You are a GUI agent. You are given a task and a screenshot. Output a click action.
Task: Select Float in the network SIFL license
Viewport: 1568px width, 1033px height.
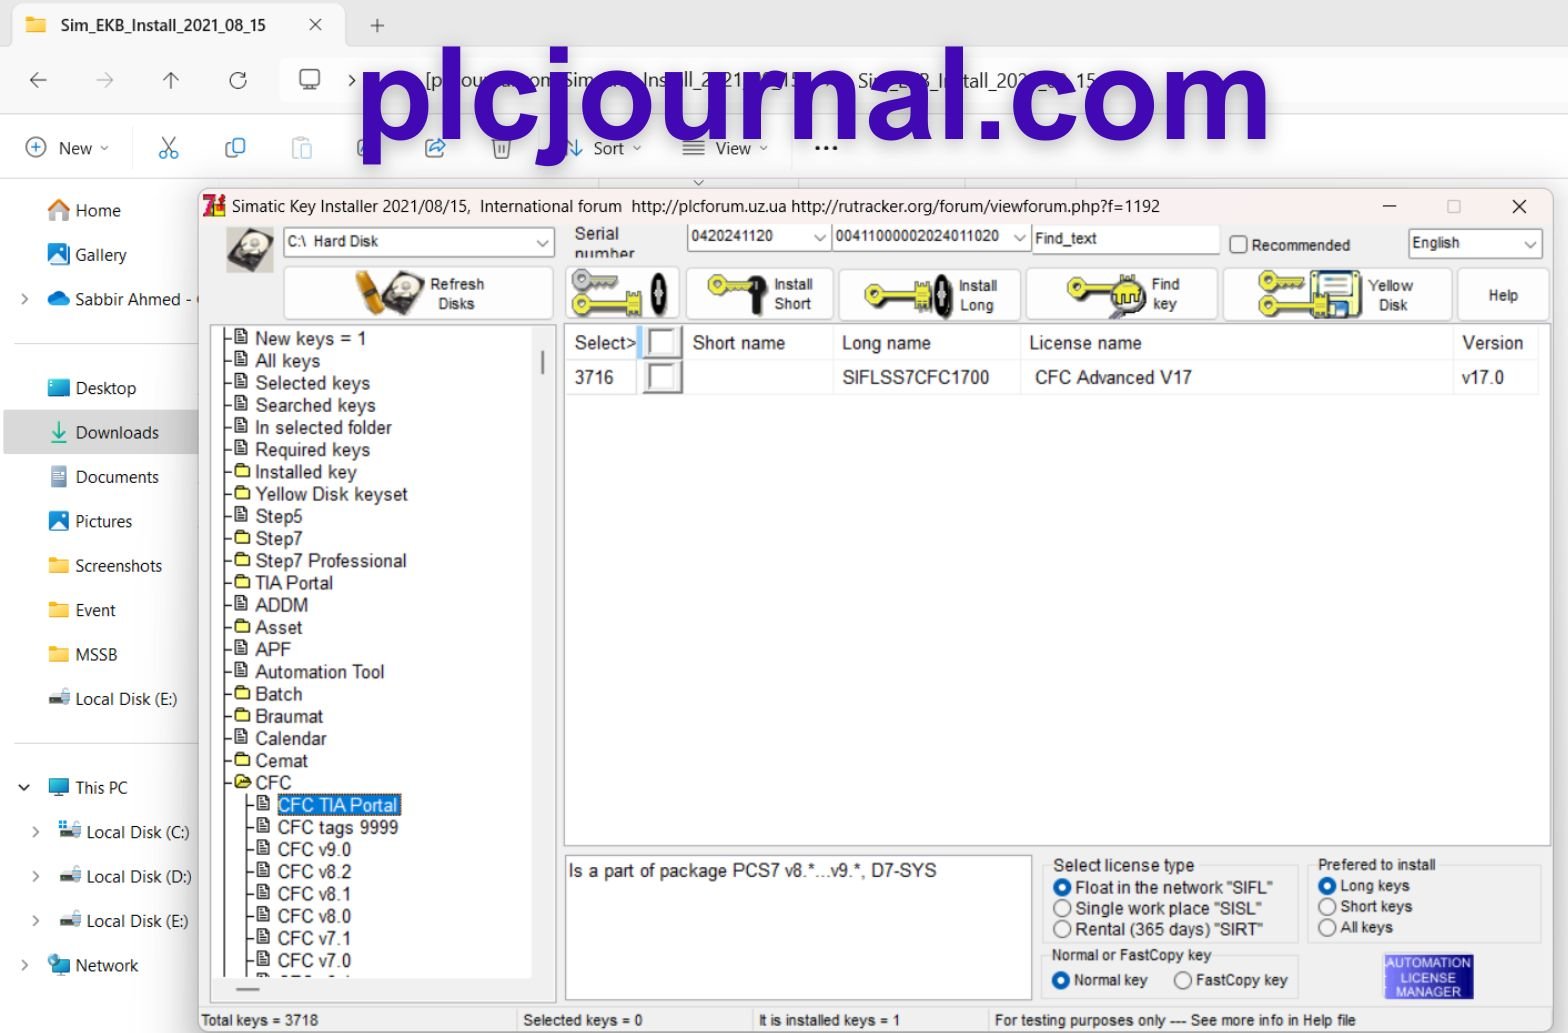1062,887
